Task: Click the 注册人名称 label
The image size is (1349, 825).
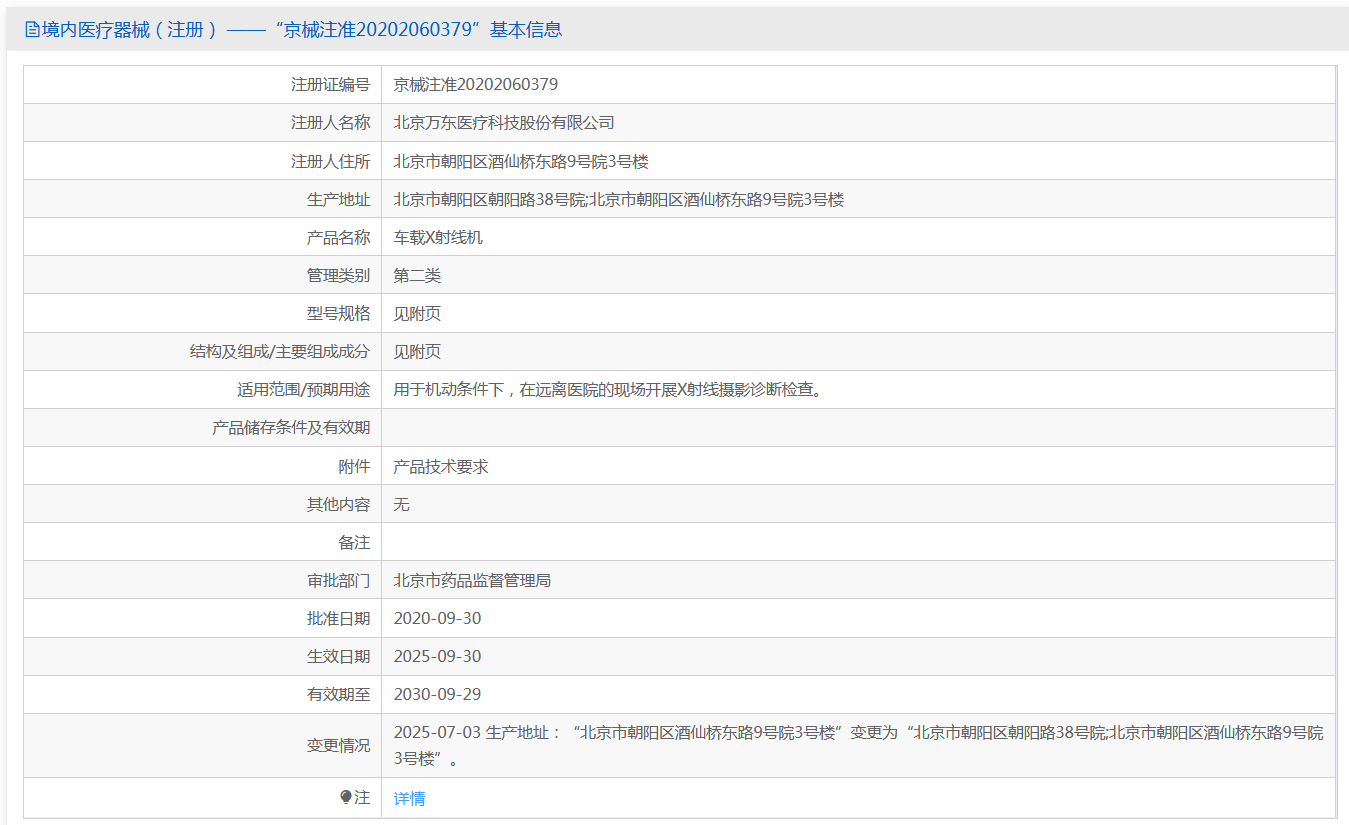Action: pyautogui.click(x=330, y=123)
